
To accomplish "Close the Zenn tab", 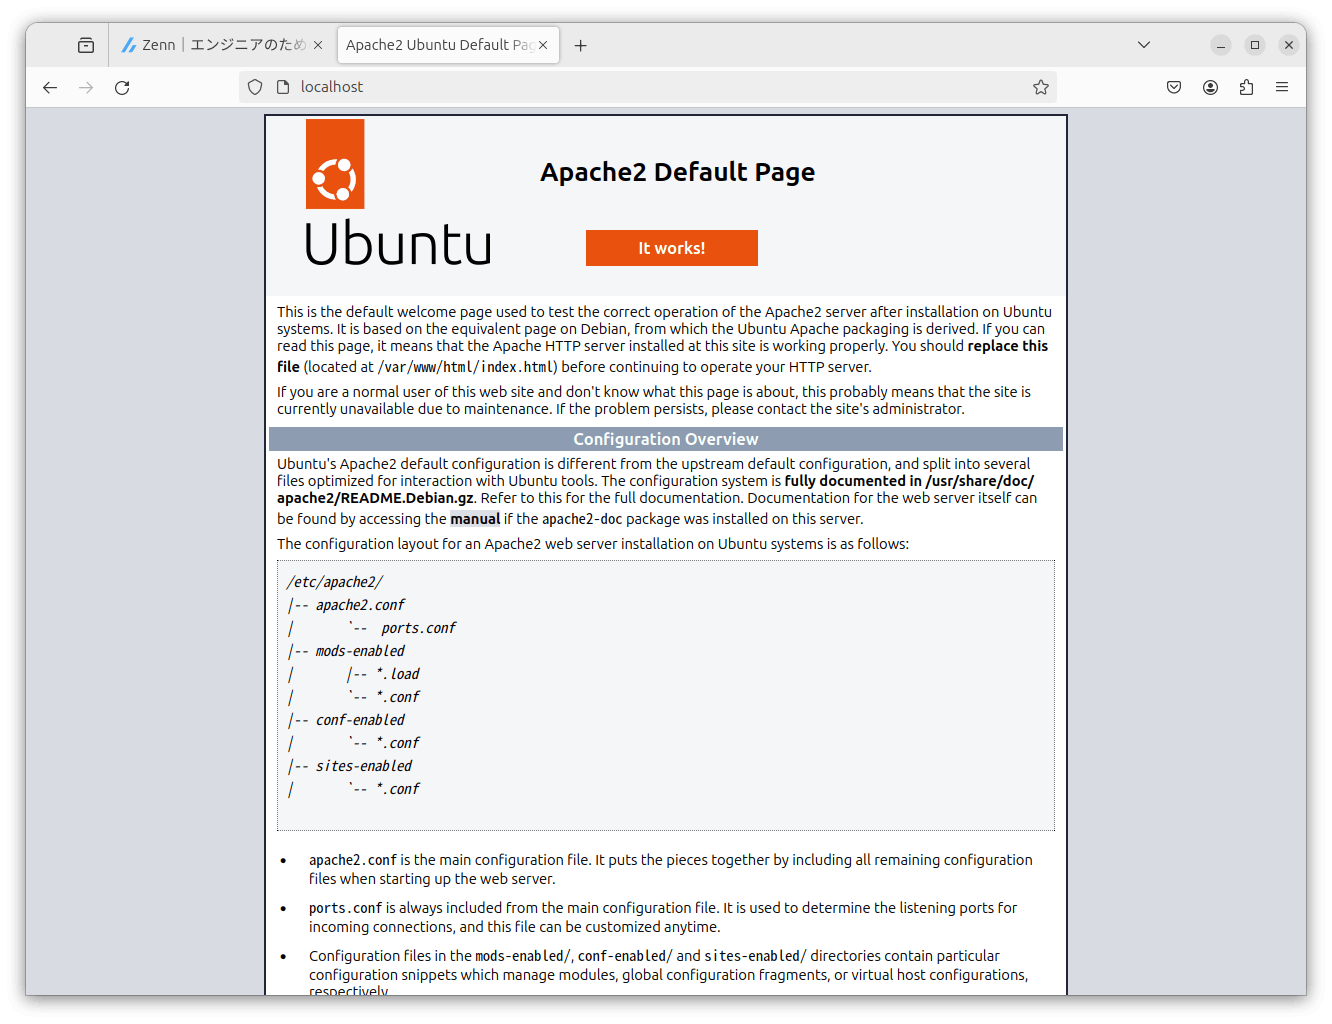I will tap(318, 45).
